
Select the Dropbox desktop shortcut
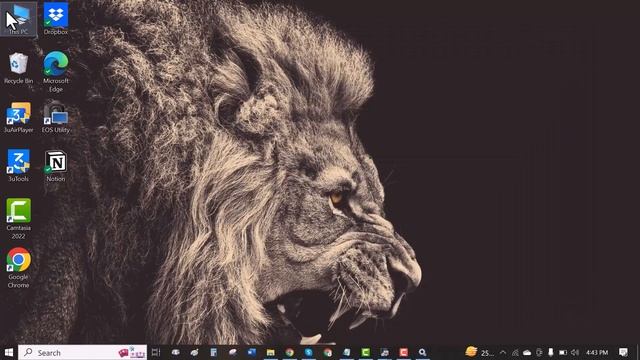point(56,19)
